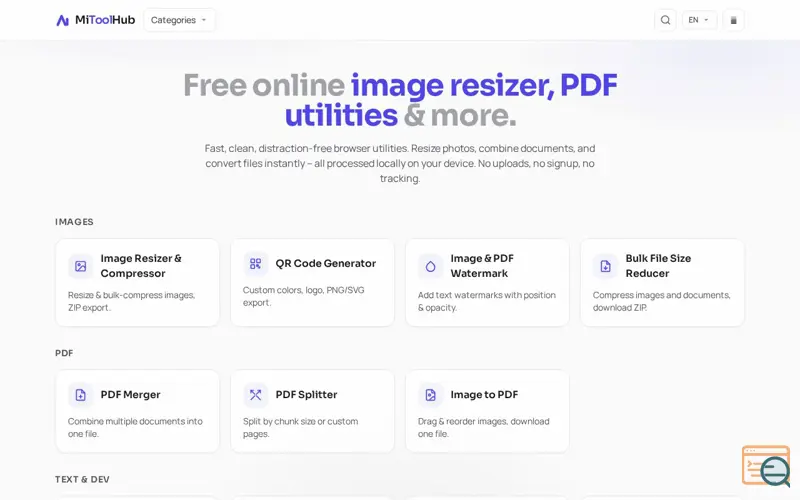Image resolution: width=800 pixels, height=500 pixels.
Task: Open Bulk File Size Reducer tool title
Action: click(658, 266)
